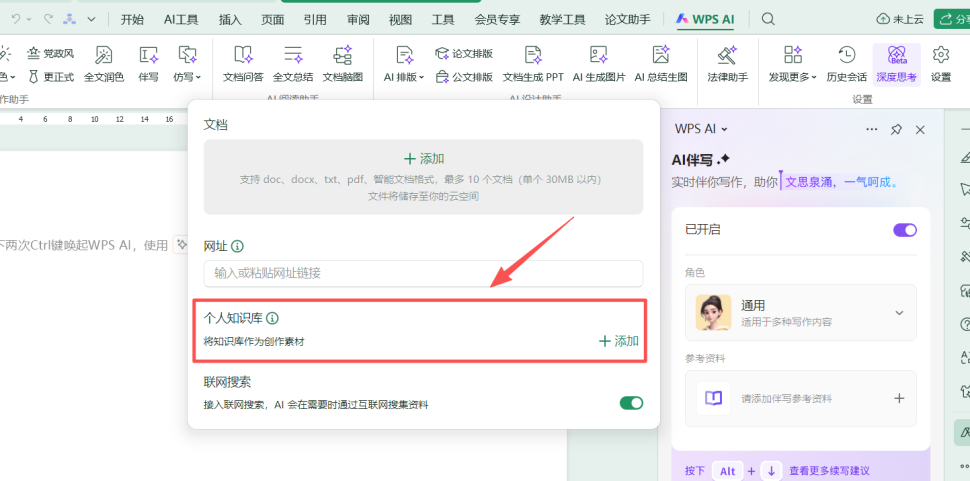The width and height of the screenshot is (970, 481).
Task: Close the WPS AI side panel
Action: click(920, 129)
